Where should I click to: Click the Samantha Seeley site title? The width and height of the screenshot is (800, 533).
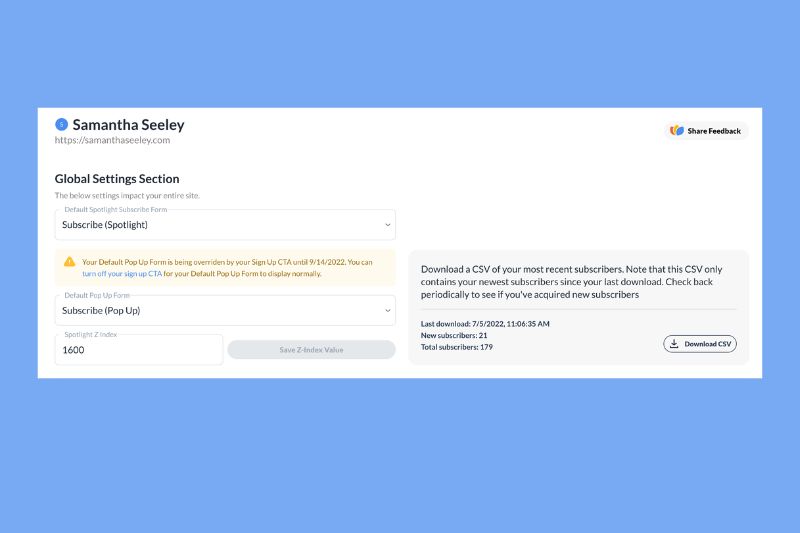(x=129, y=124)
